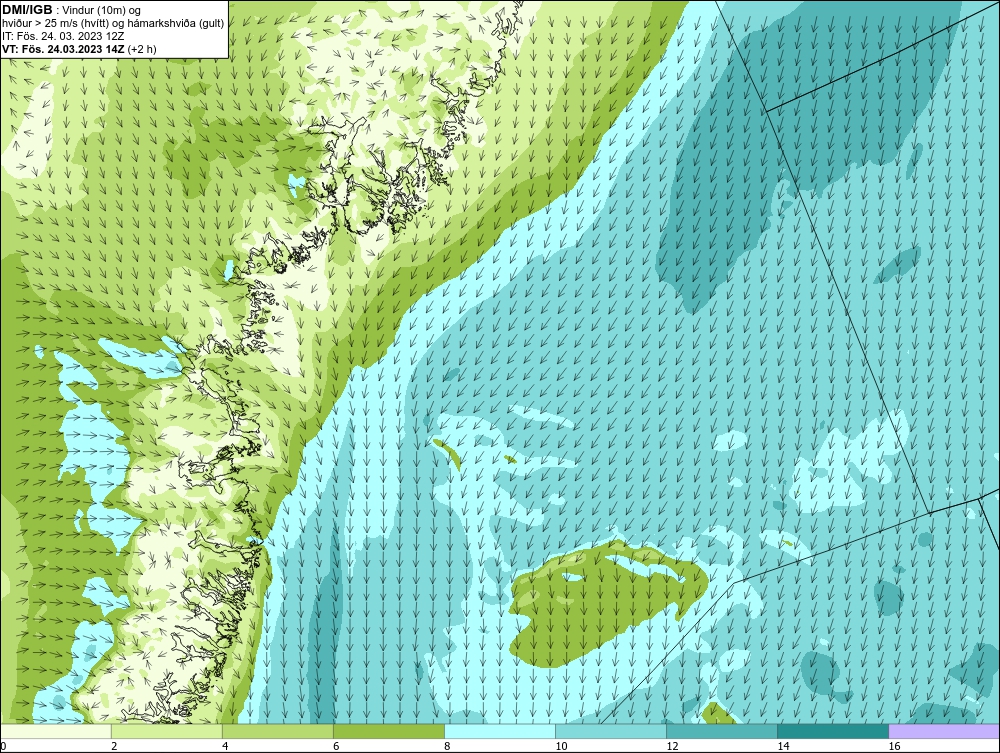This screenshot has width=1000, height=753.
Task: Click the '6' label on the scale
Action: pyautogui.click(x=336, y=746)
